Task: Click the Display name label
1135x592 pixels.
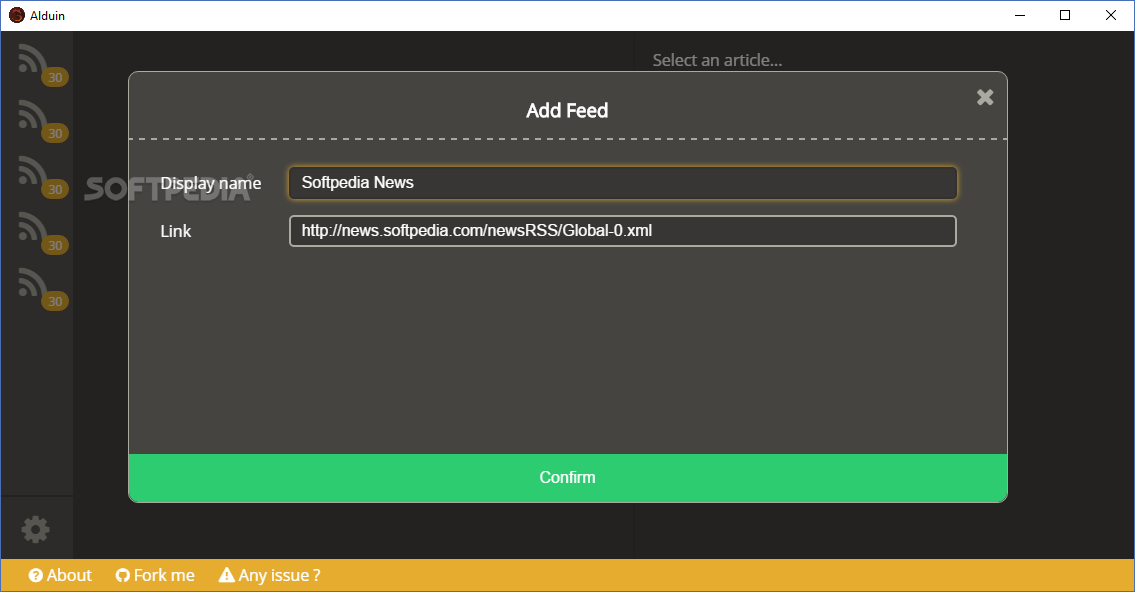Action: coord(211,184)
